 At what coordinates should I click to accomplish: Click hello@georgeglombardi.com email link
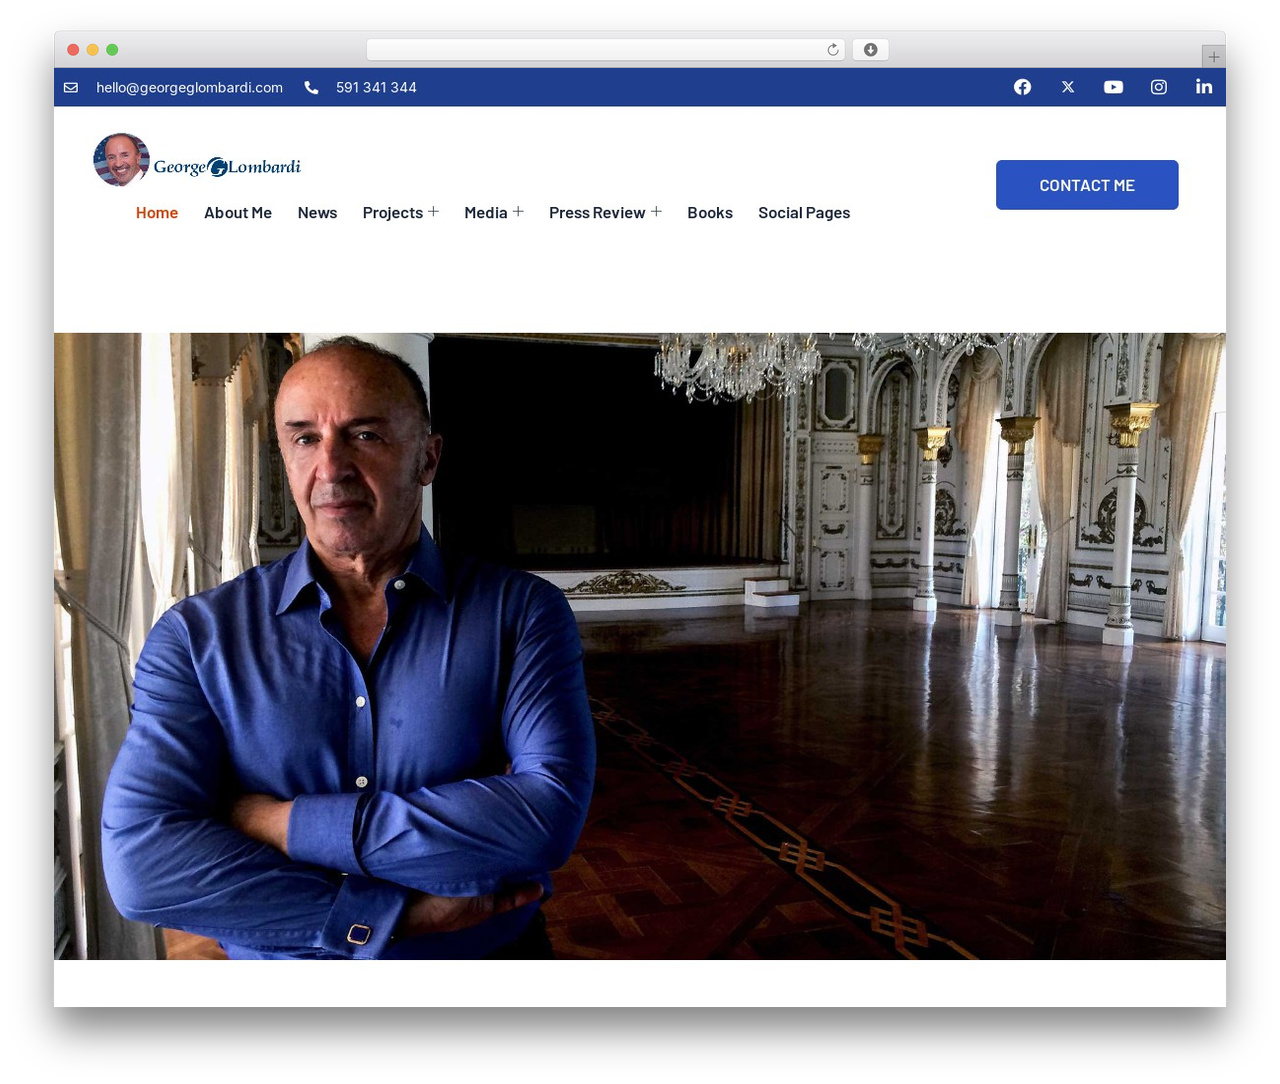[189, 88]
